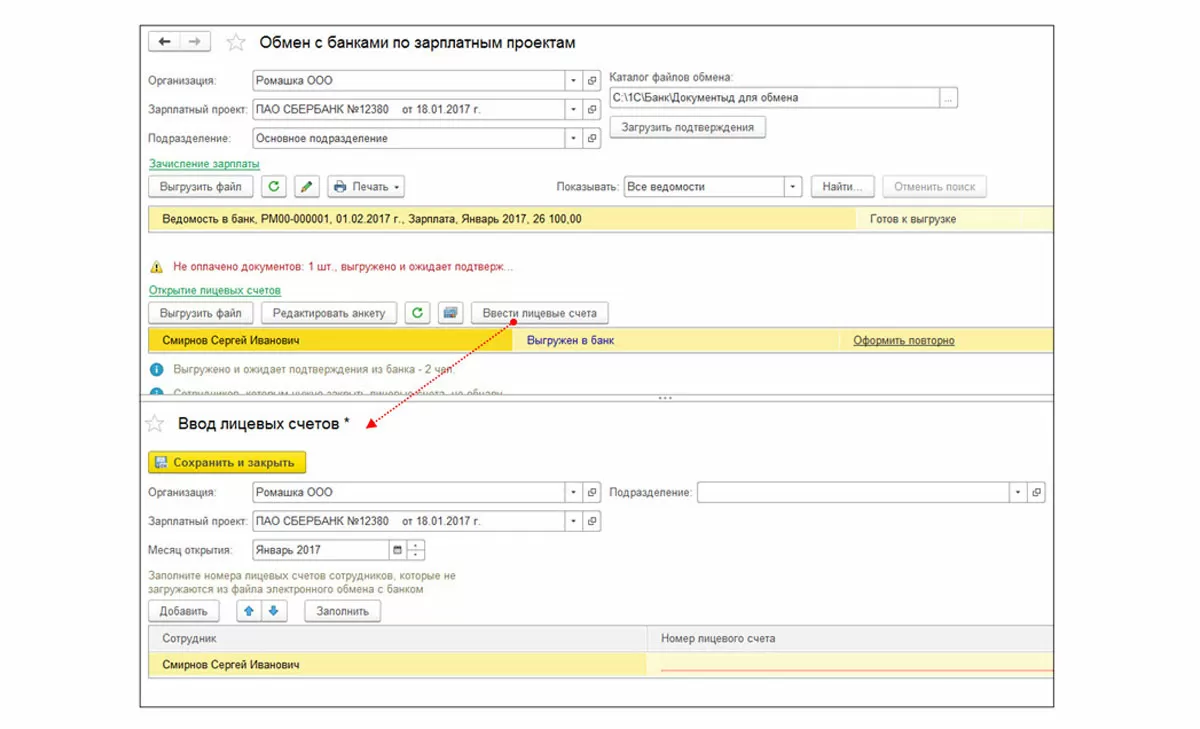Click the Не оплачено документов warning text

[x=343, y=268]
